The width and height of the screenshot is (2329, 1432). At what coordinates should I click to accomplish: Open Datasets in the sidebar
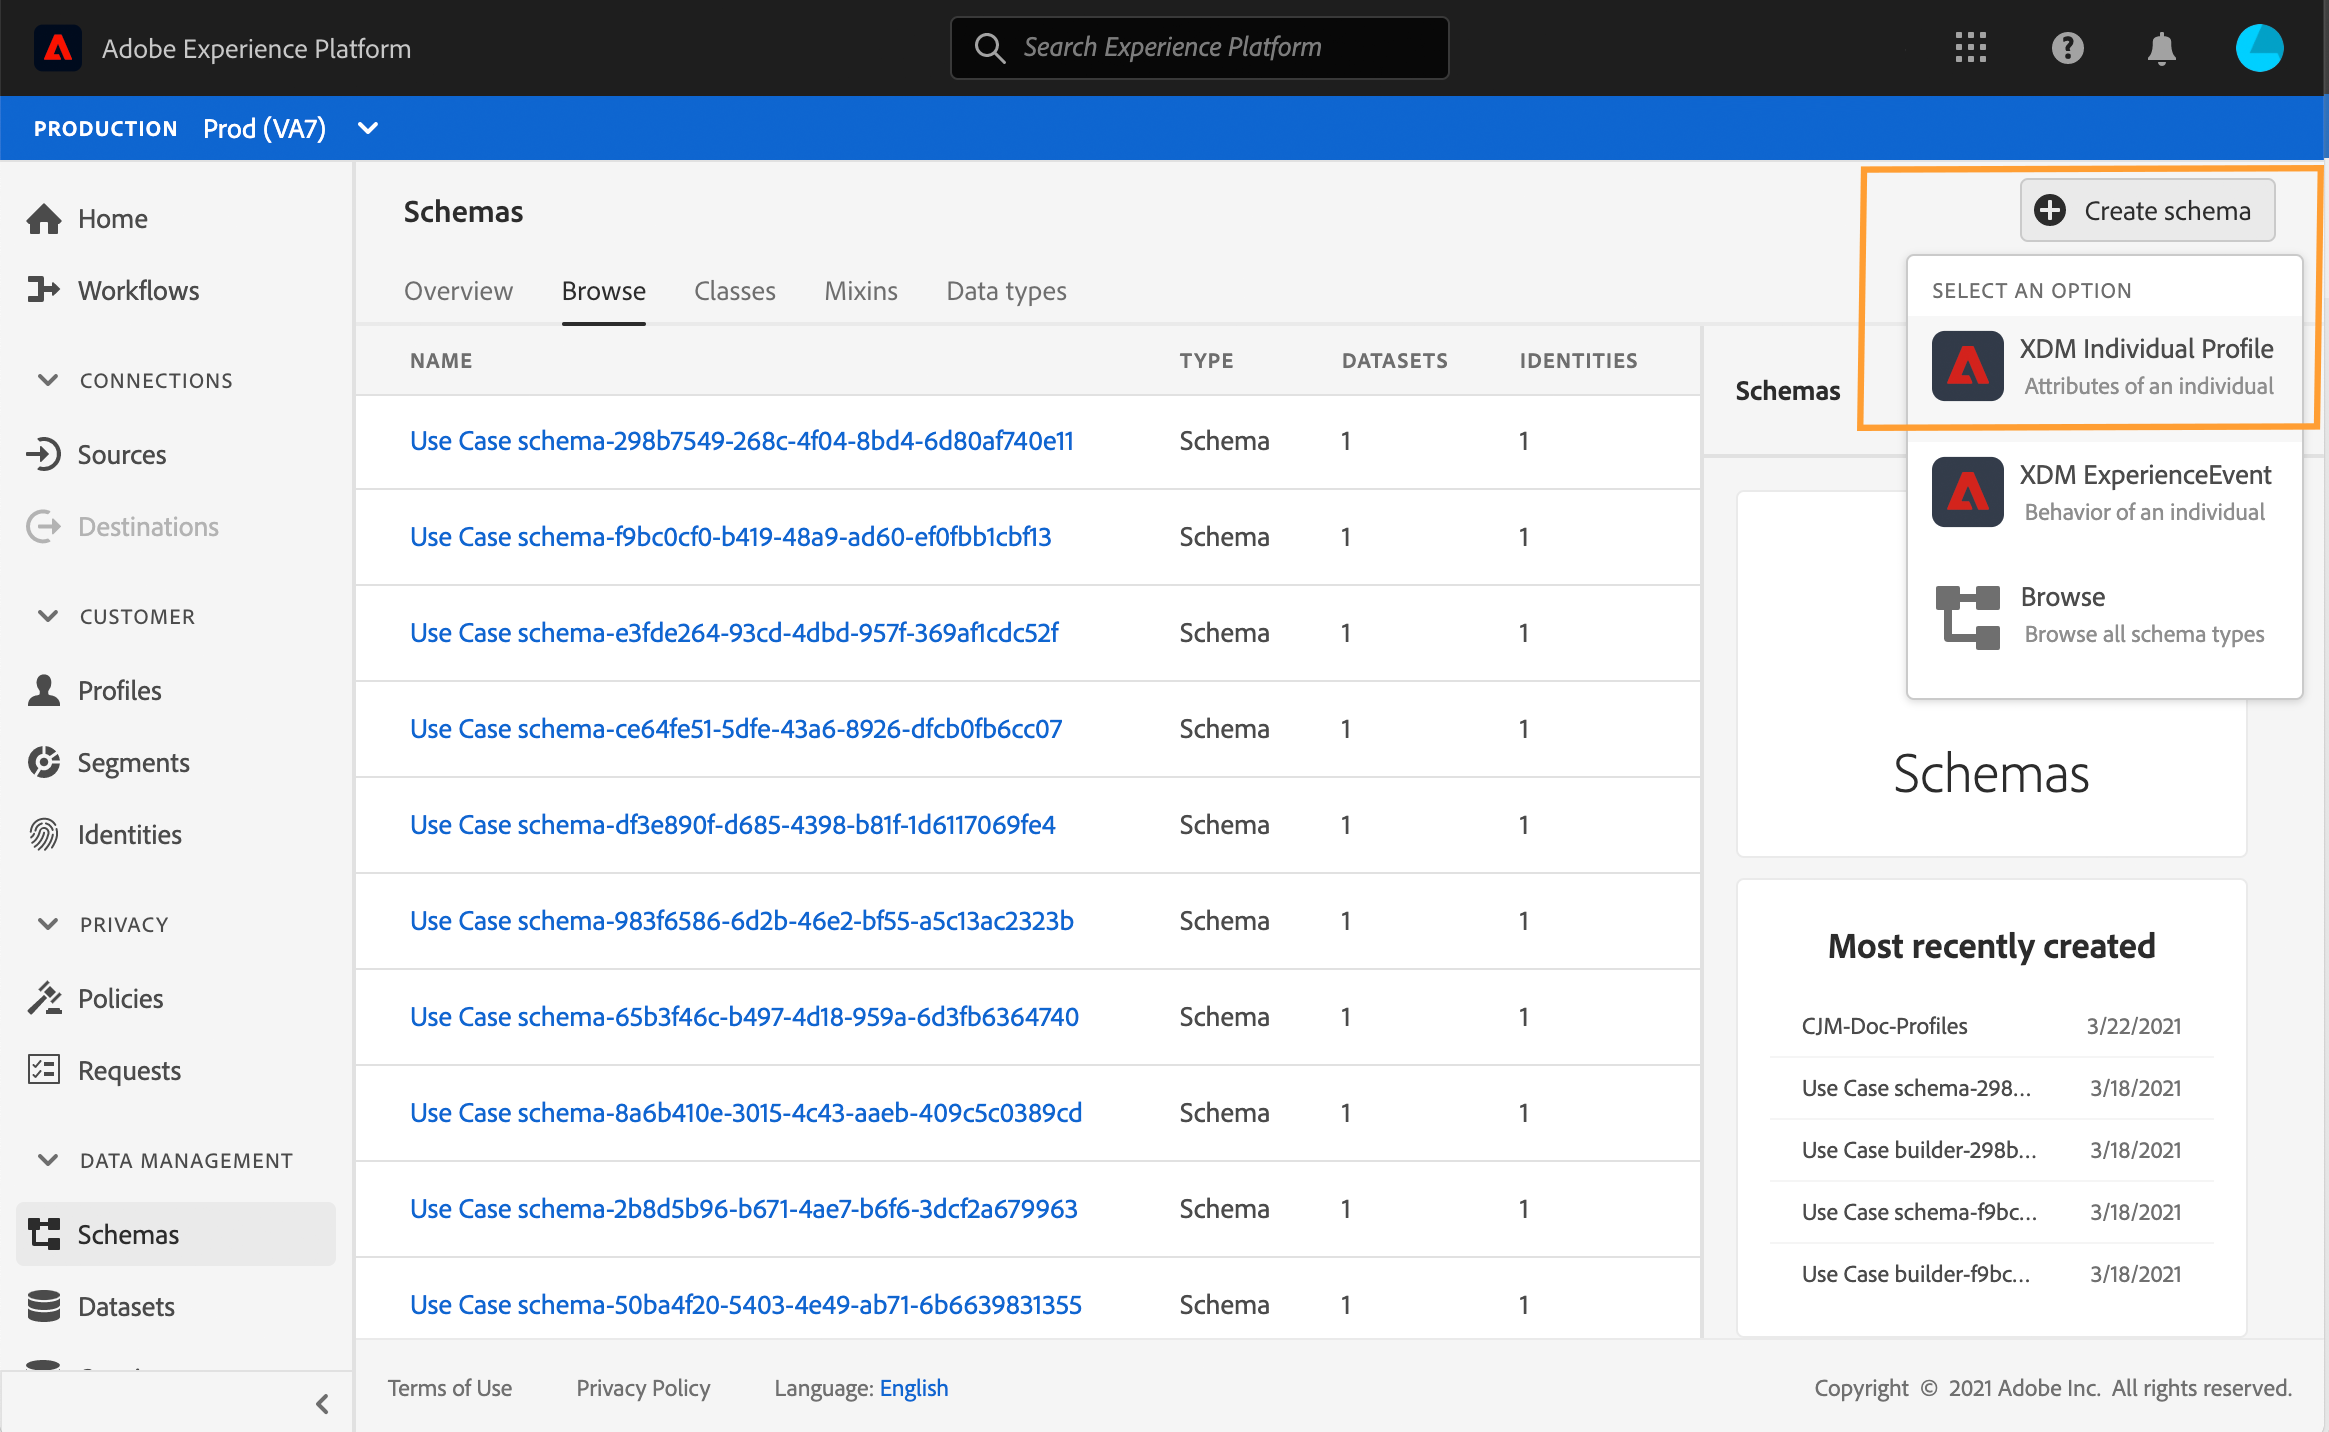tap(126, 1307)
